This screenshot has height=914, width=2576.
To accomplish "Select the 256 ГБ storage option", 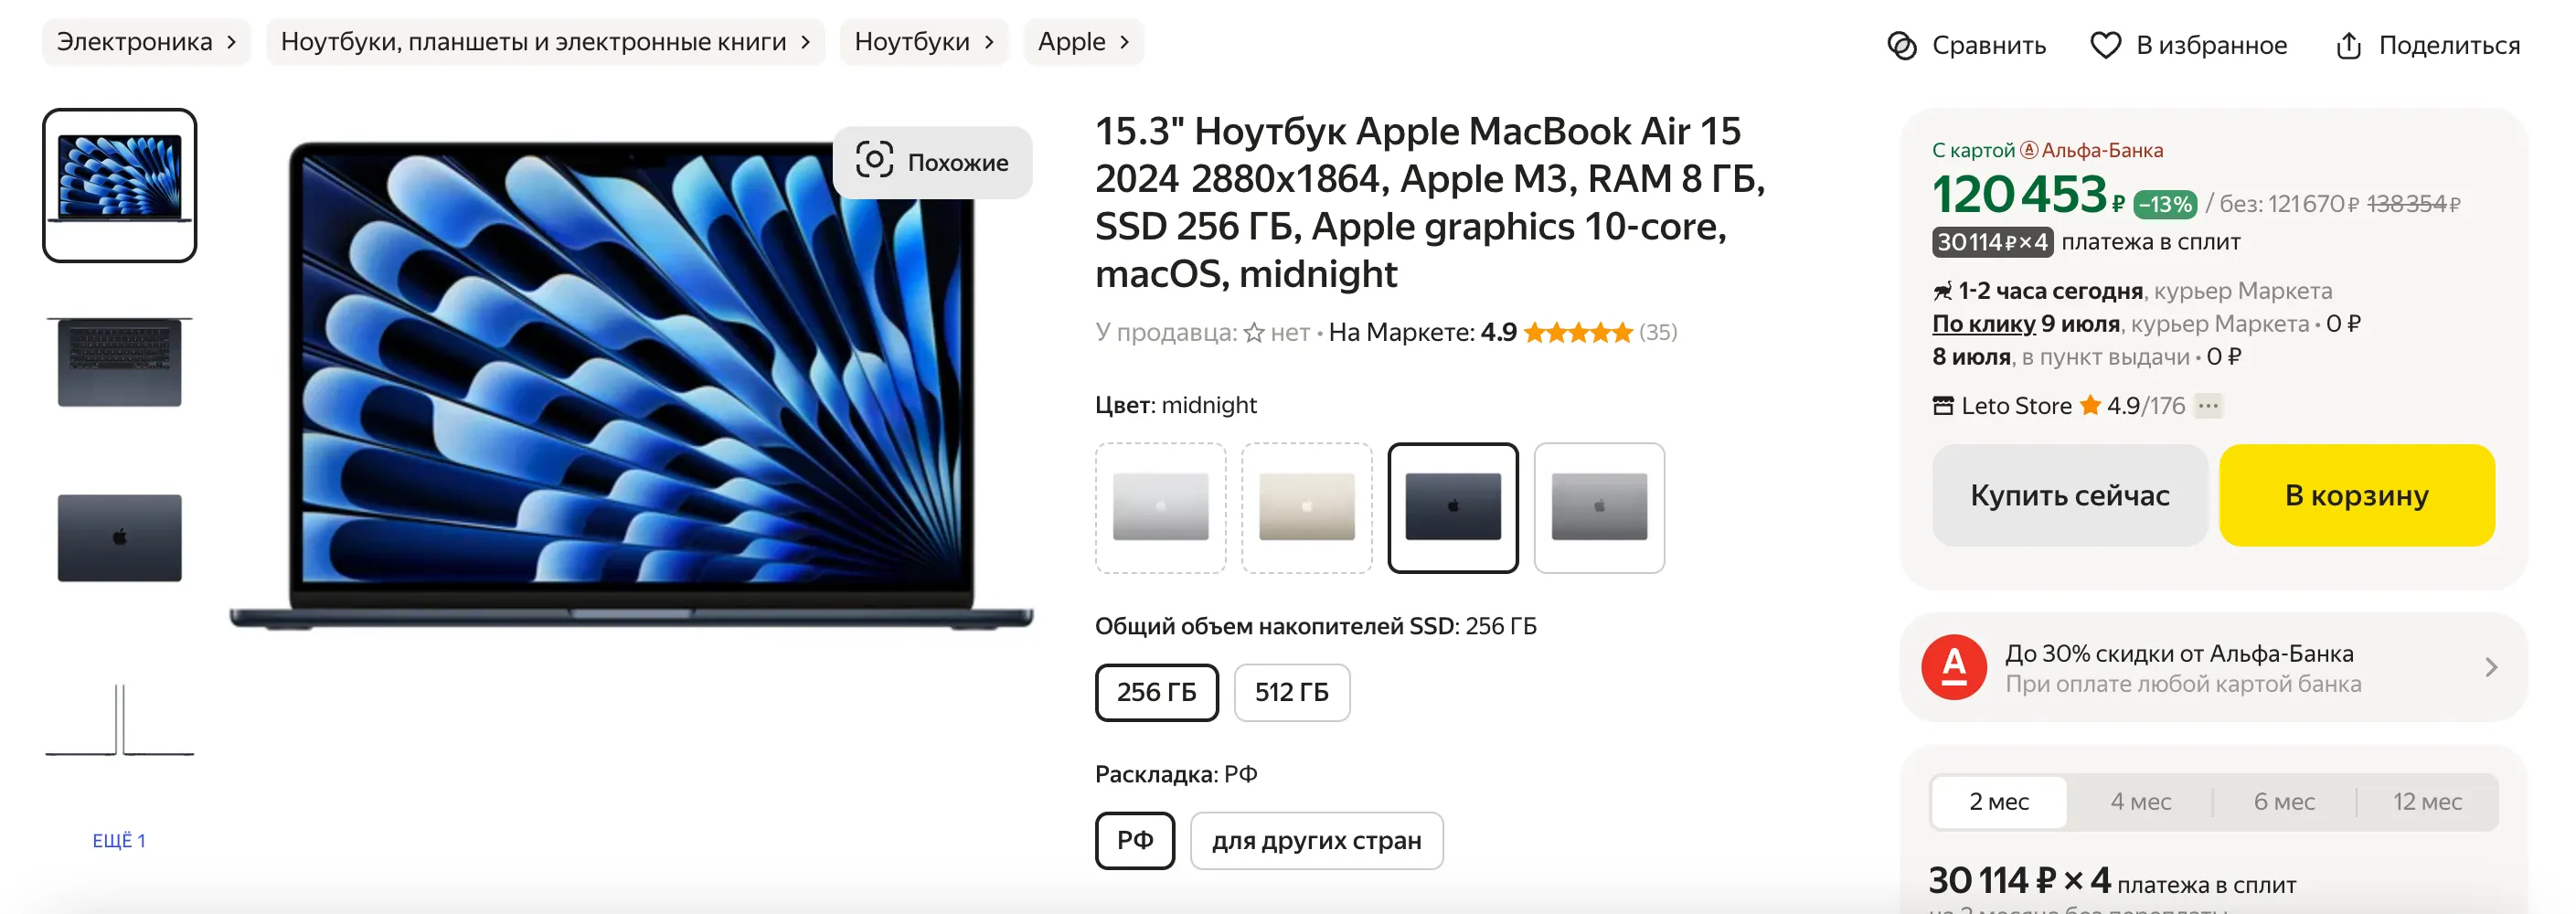I will coord(1156,692).
